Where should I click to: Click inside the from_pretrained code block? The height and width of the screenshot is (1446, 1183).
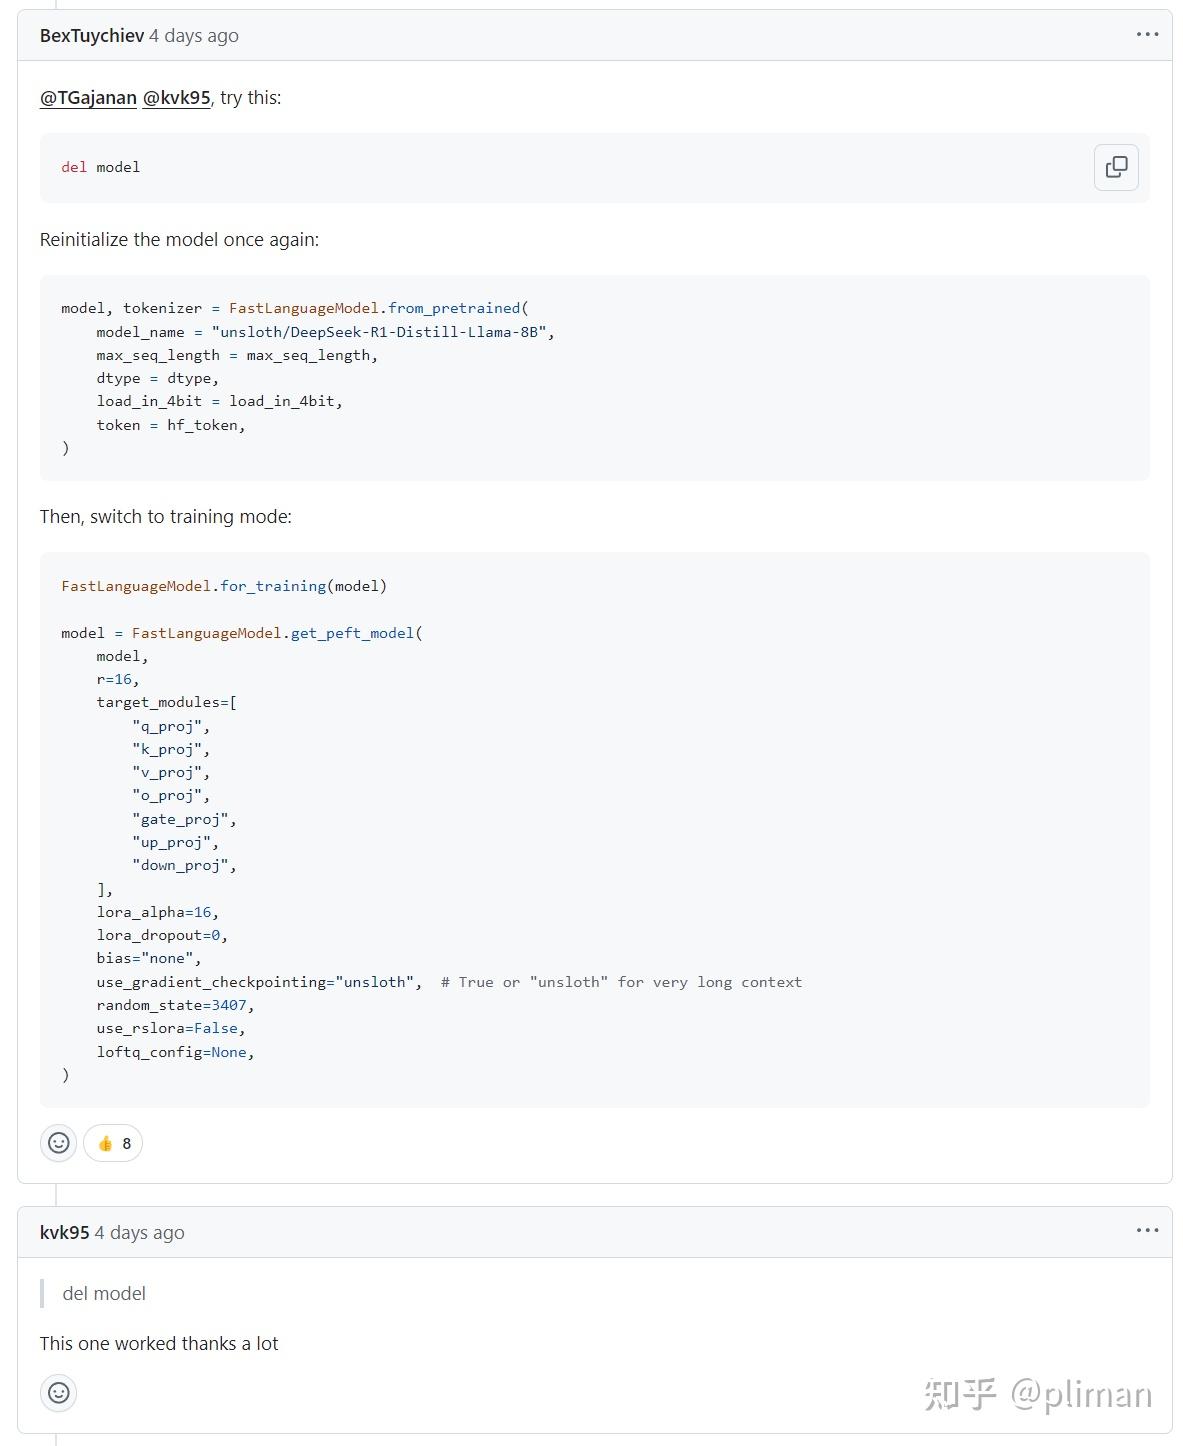[594, 378]
